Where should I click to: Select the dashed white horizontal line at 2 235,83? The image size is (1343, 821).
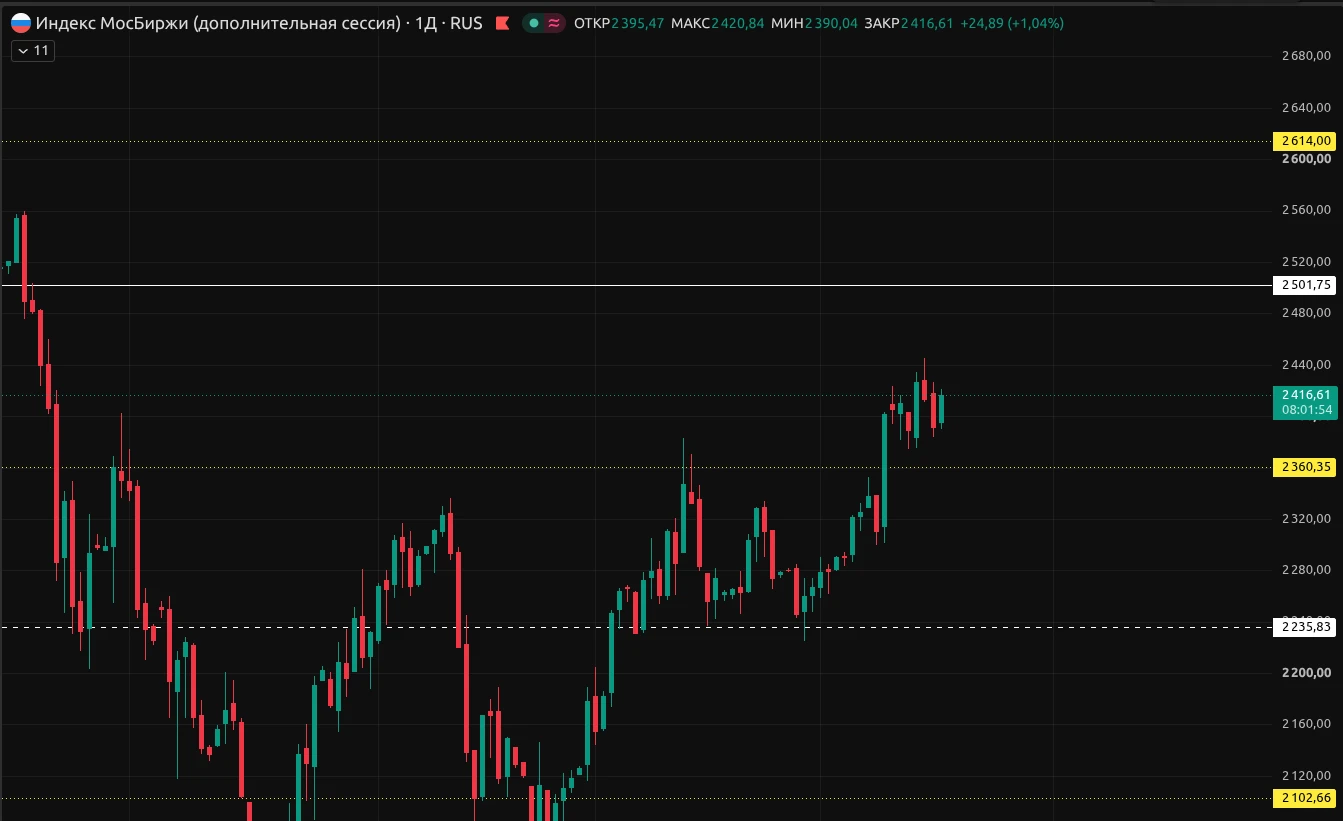click(635, 627)
